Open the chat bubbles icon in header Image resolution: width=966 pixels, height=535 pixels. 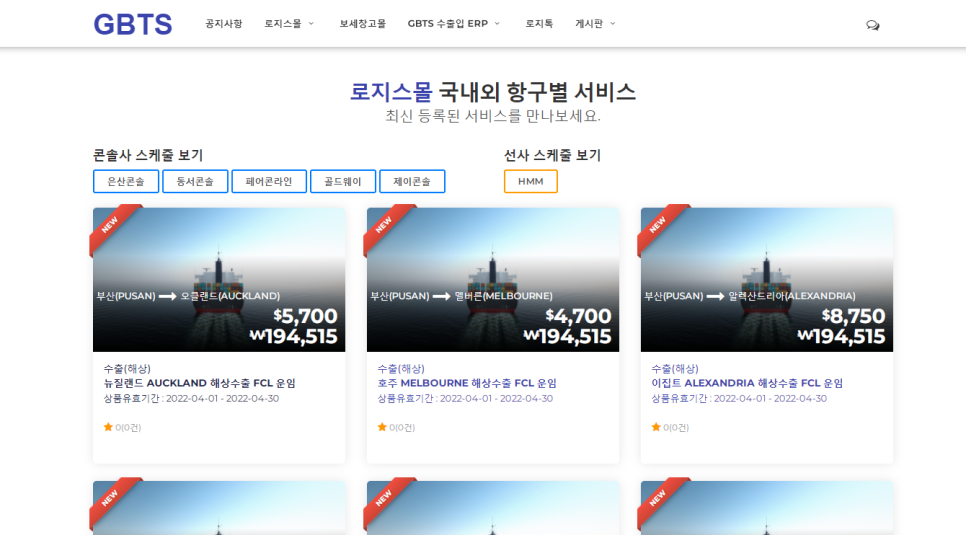(872, 25)
